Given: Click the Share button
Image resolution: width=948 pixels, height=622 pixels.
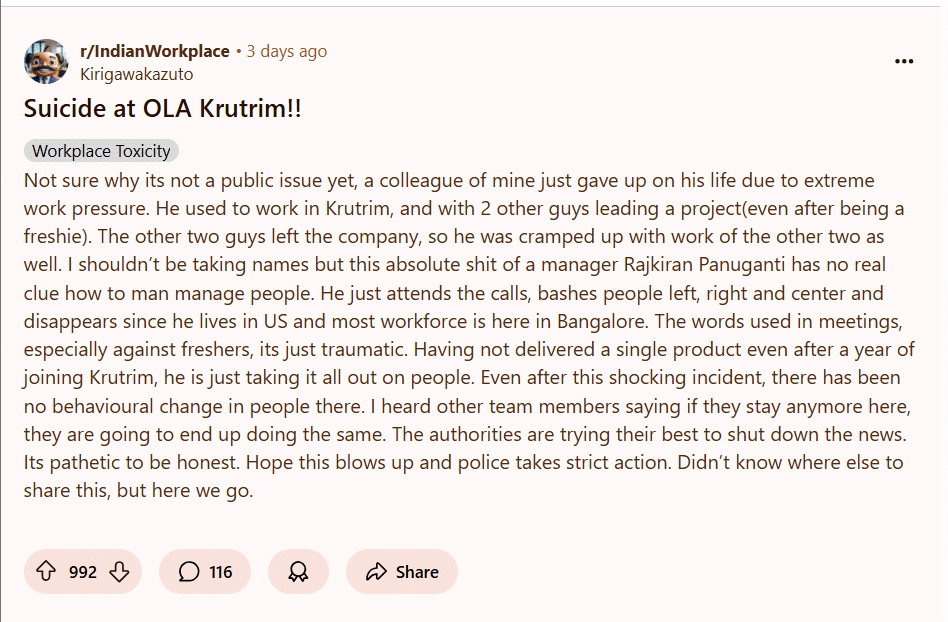Looking at the screenshot, I should 401,572.
